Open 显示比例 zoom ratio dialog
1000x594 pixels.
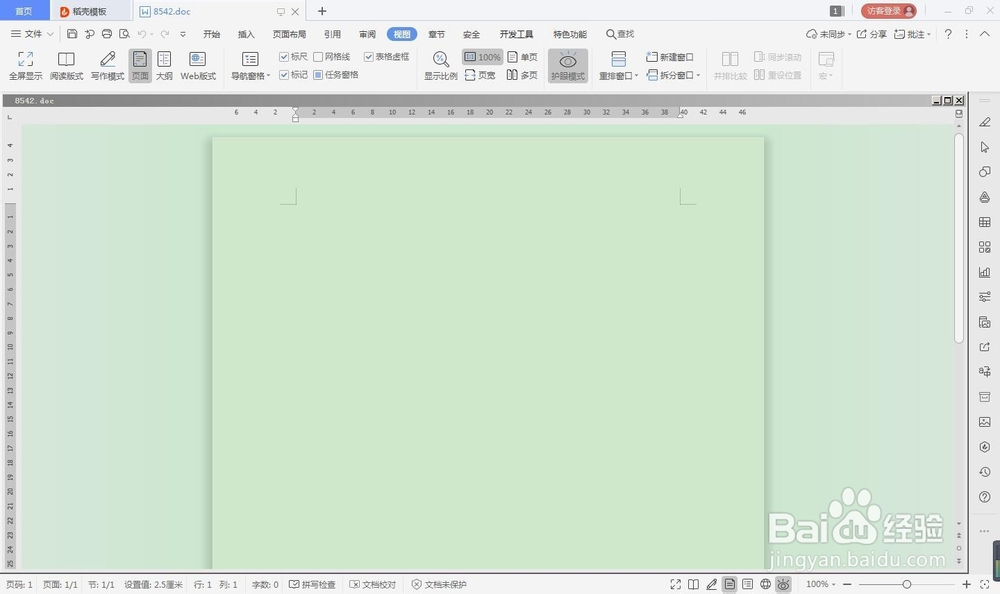coord(441,66)
